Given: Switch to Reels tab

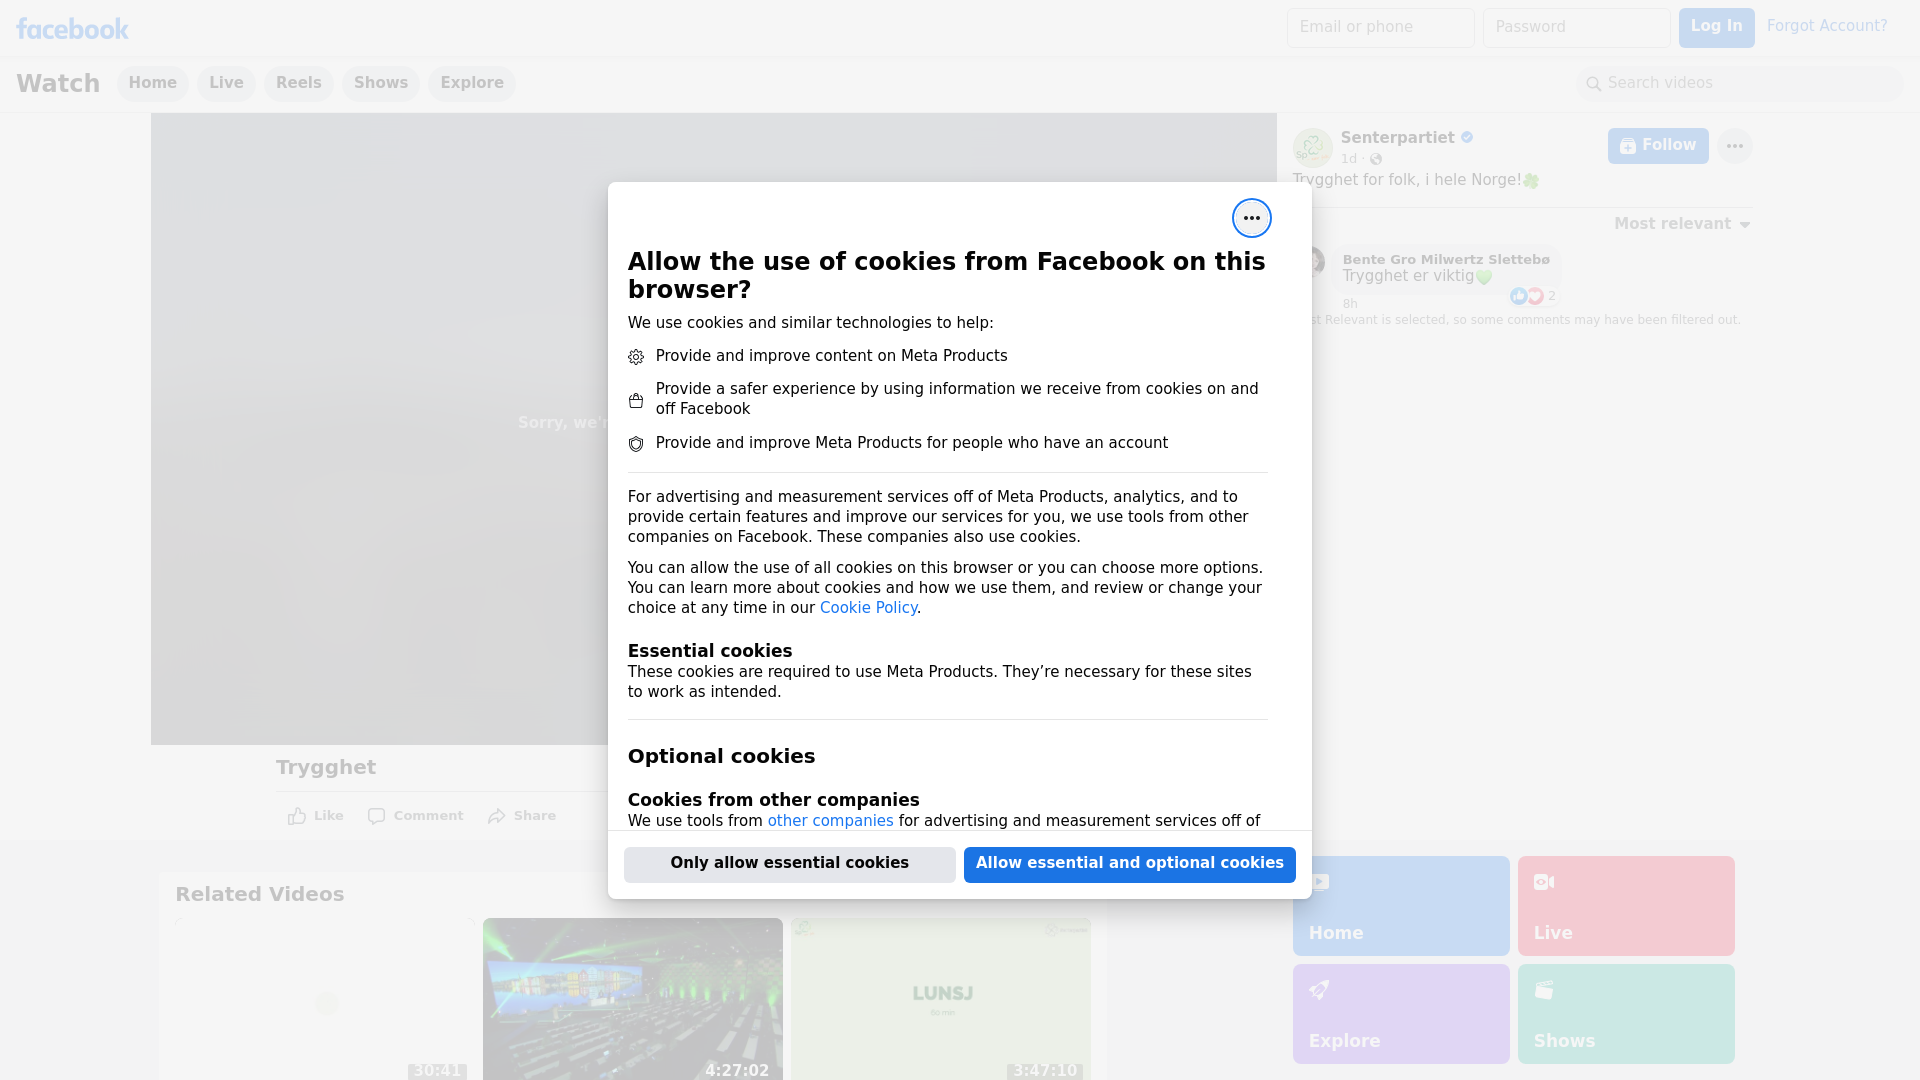Looking at the screenshot, I should click(298, 84).
